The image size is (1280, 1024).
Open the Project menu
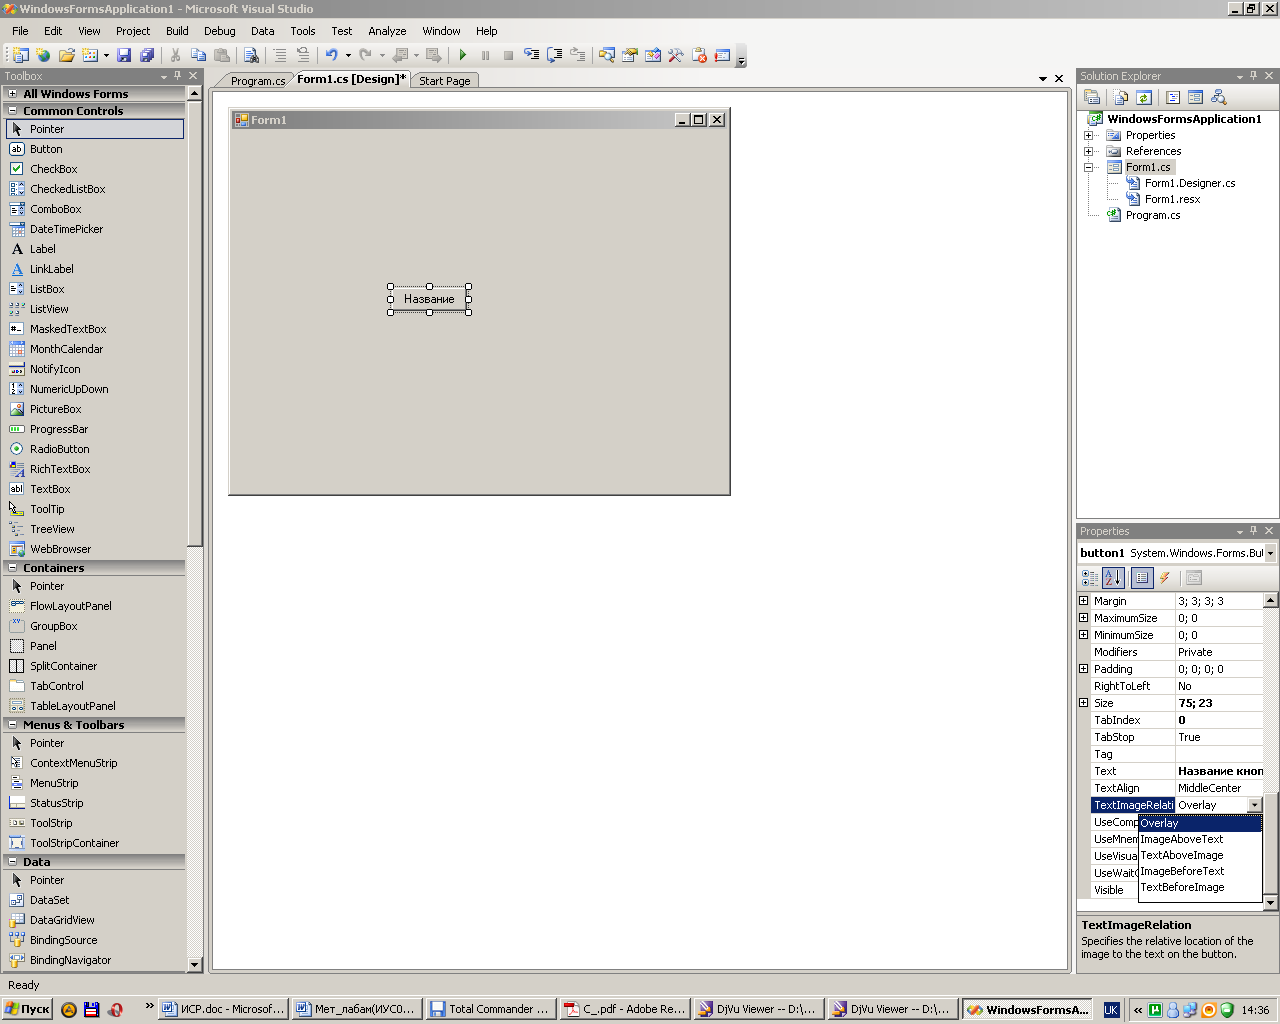(x=133, y=31)
